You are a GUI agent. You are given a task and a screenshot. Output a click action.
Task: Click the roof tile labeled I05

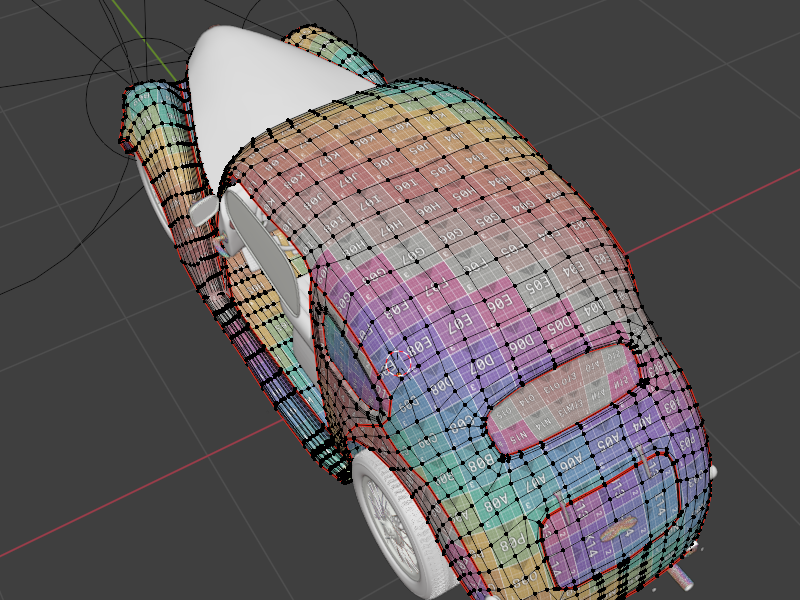(x=441, y=170)
